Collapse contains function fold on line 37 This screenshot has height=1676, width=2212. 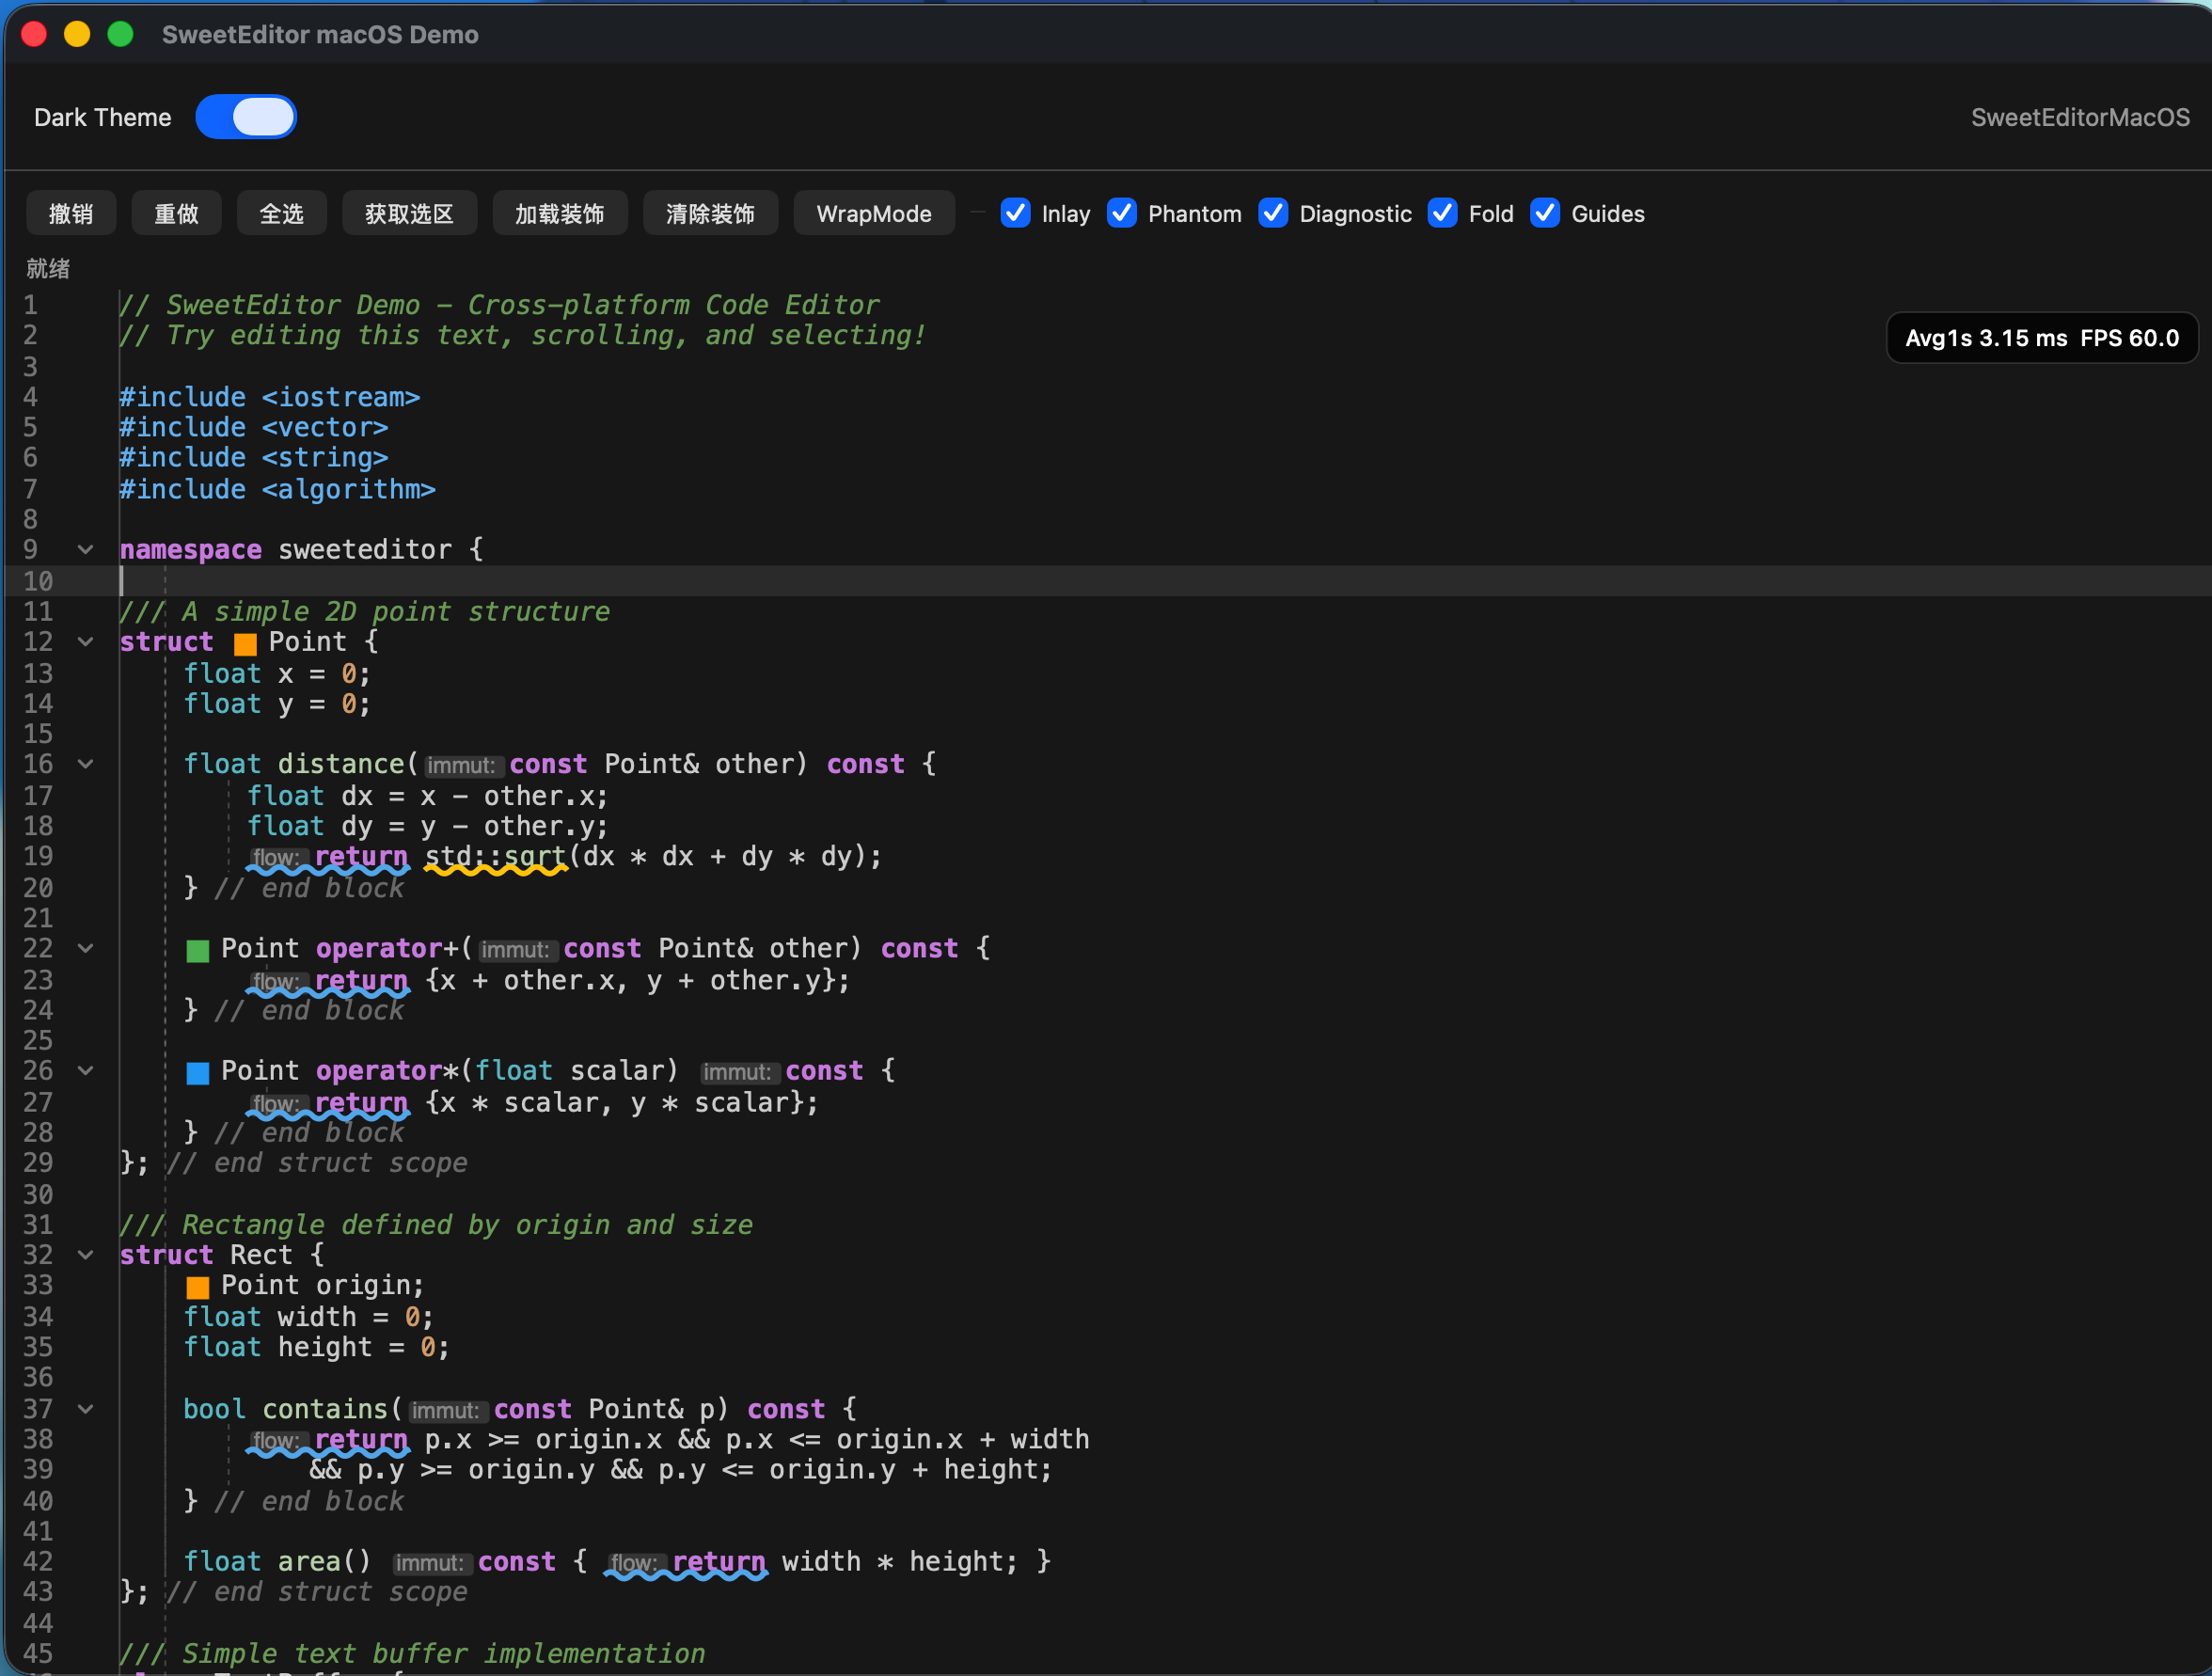click(86, 1408)
